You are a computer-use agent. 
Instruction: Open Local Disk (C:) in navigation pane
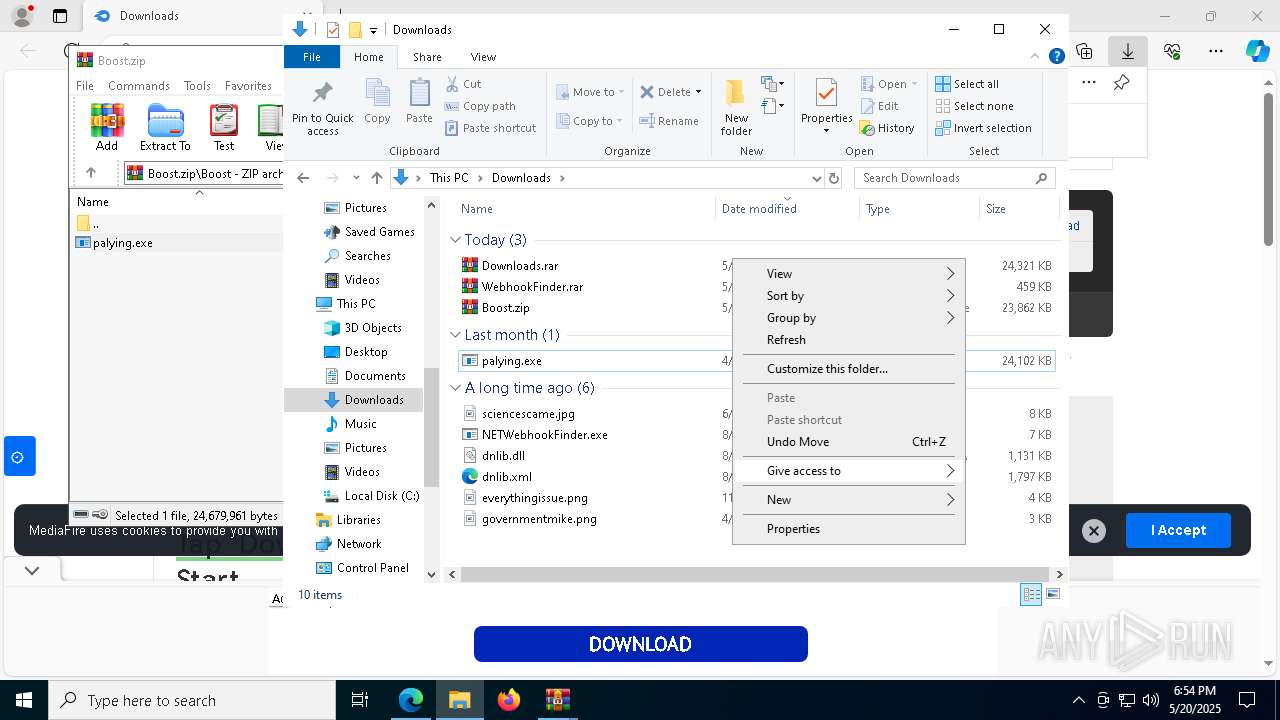tap(381, 496)
